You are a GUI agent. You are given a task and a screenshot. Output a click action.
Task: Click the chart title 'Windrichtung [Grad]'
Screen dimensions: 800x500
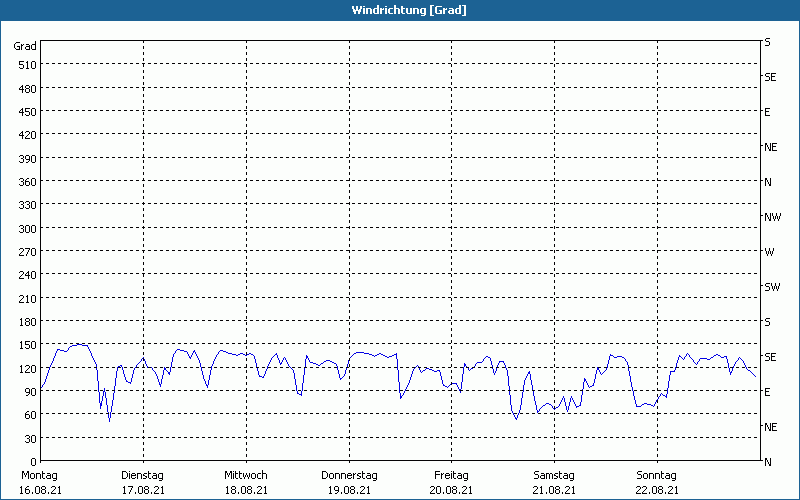(409, 10)
